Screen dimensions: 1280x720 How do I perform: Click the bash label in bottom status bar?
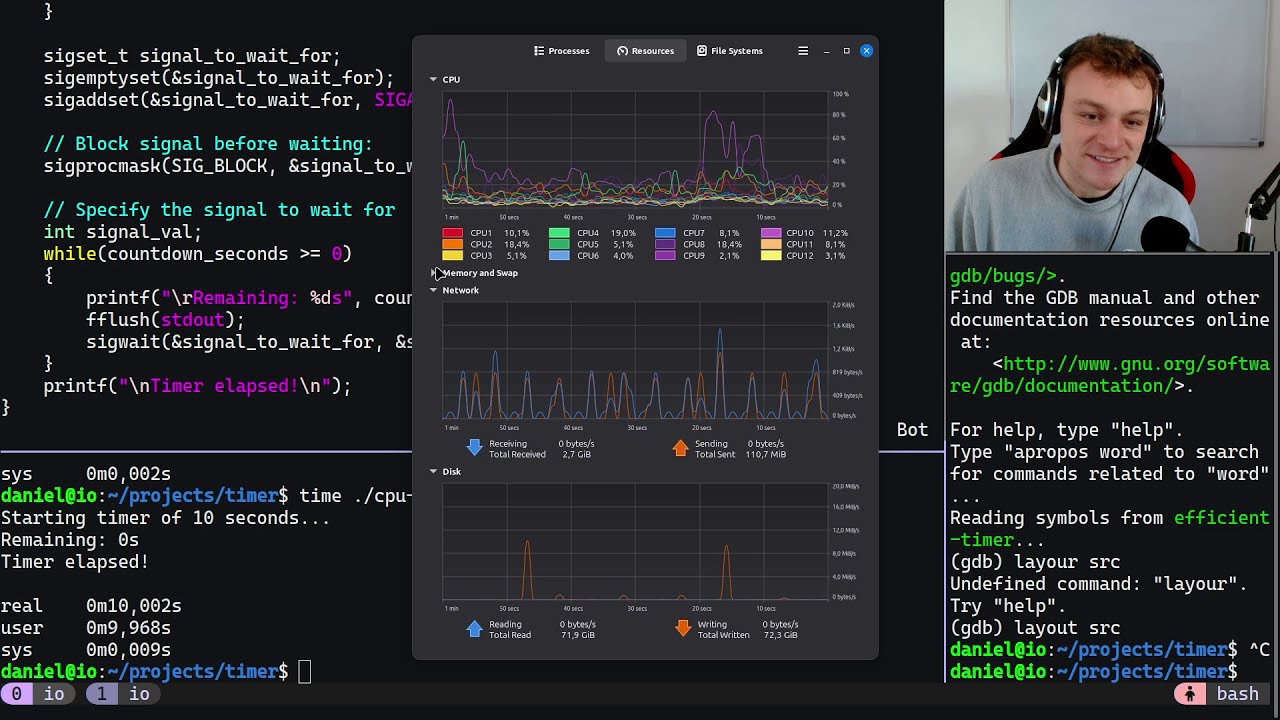point(1237,694)
